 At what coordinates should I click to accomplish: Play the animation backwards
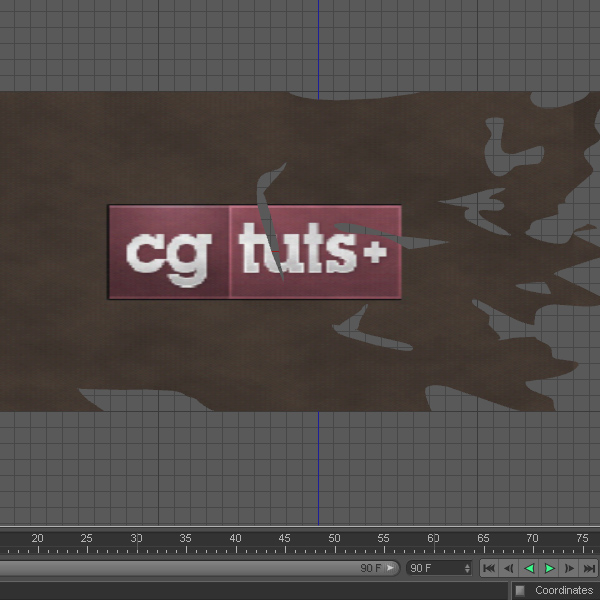(x=529, y=568)
